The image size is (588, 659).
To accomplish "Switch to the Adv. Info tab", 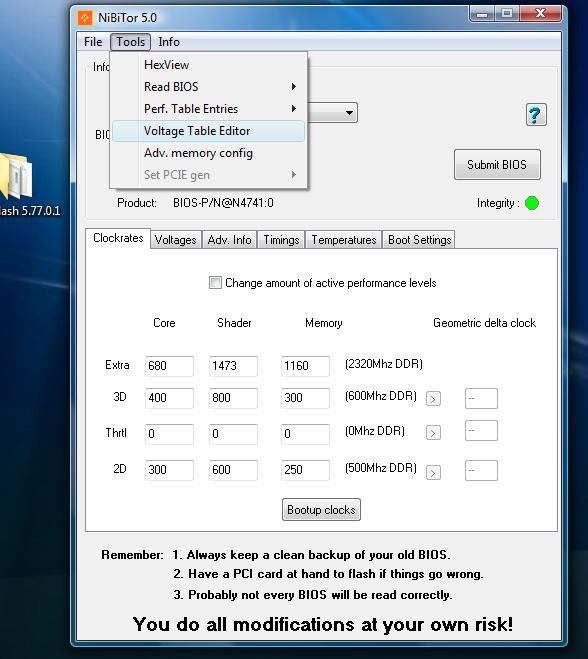I will (229, 240).
